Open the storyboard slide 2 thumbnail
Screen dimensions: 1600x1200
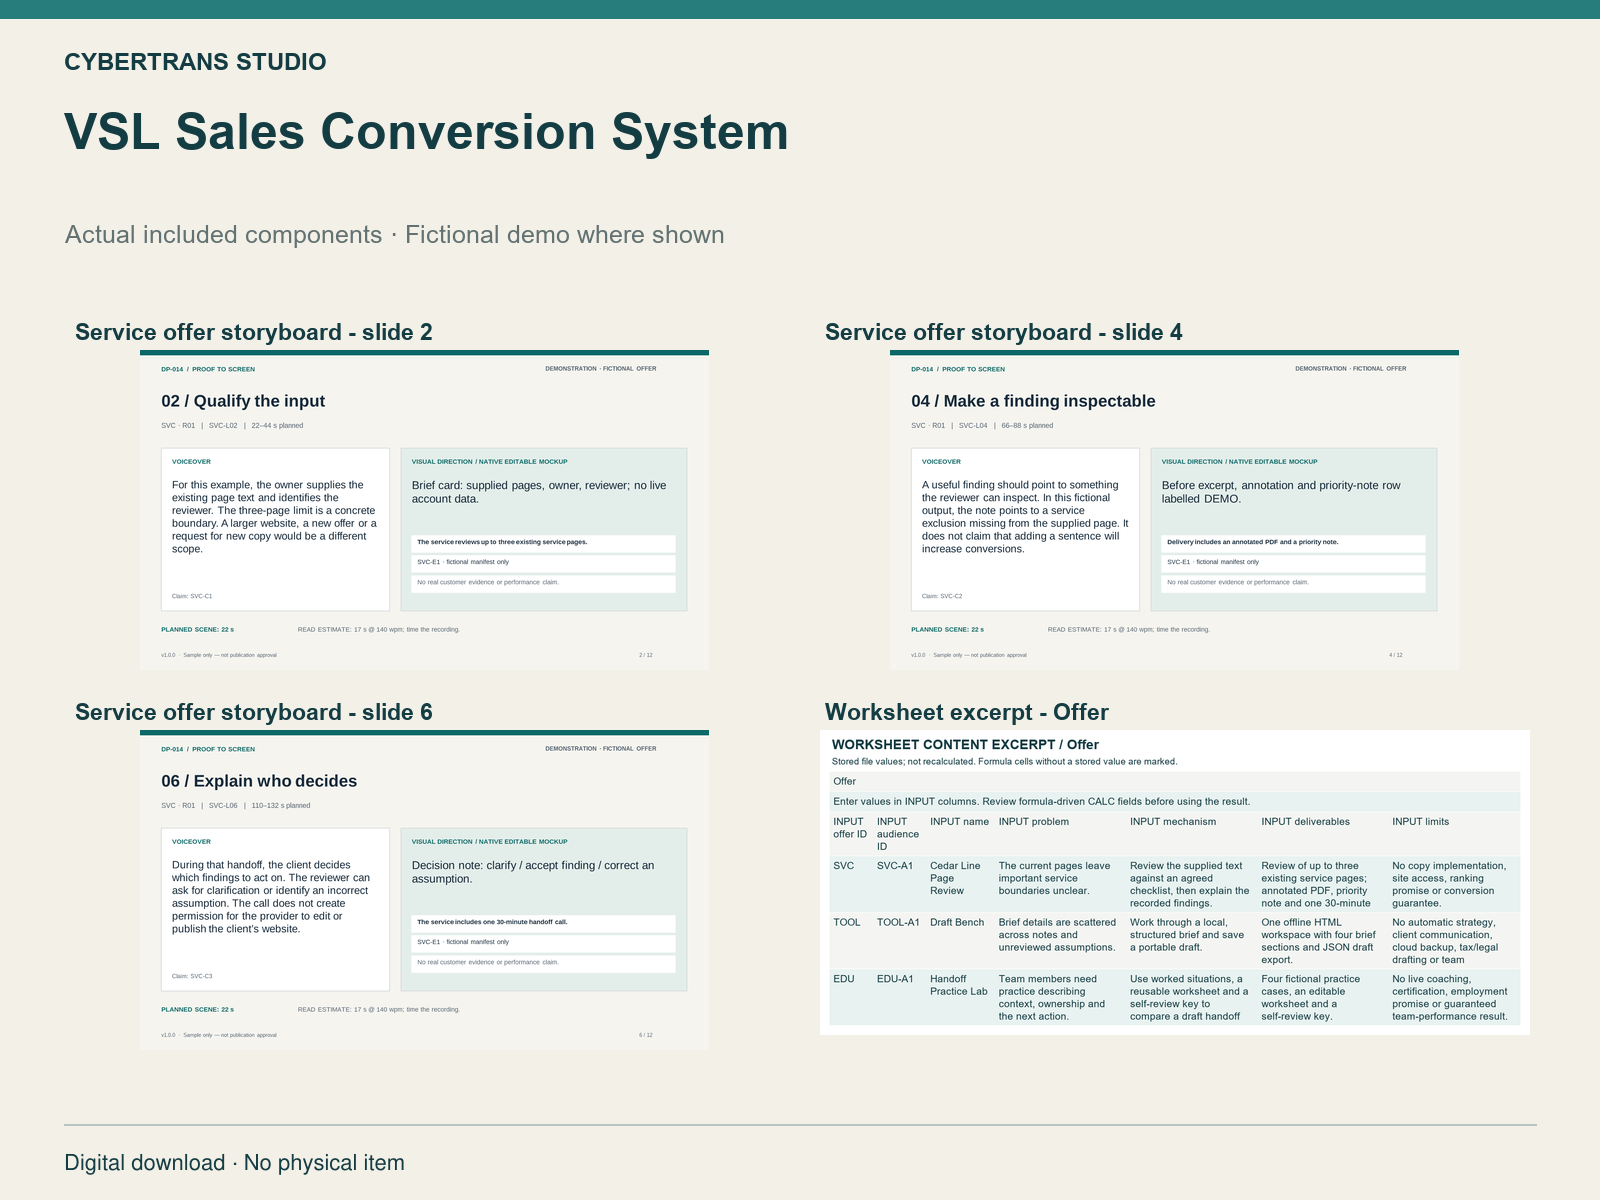pyautogui.click(x=424, y=510)
